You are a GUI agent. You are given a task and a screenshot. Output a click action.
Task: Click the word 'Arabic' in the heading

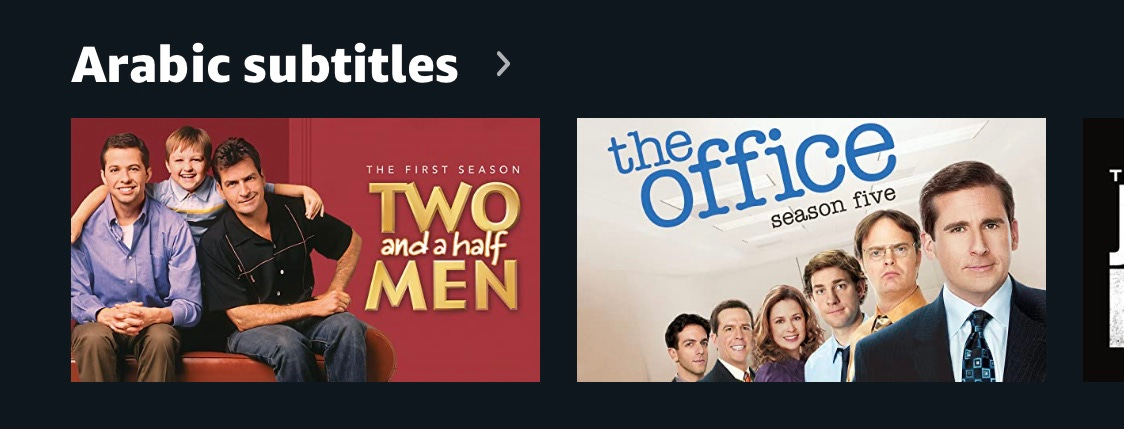click(151, 64)
